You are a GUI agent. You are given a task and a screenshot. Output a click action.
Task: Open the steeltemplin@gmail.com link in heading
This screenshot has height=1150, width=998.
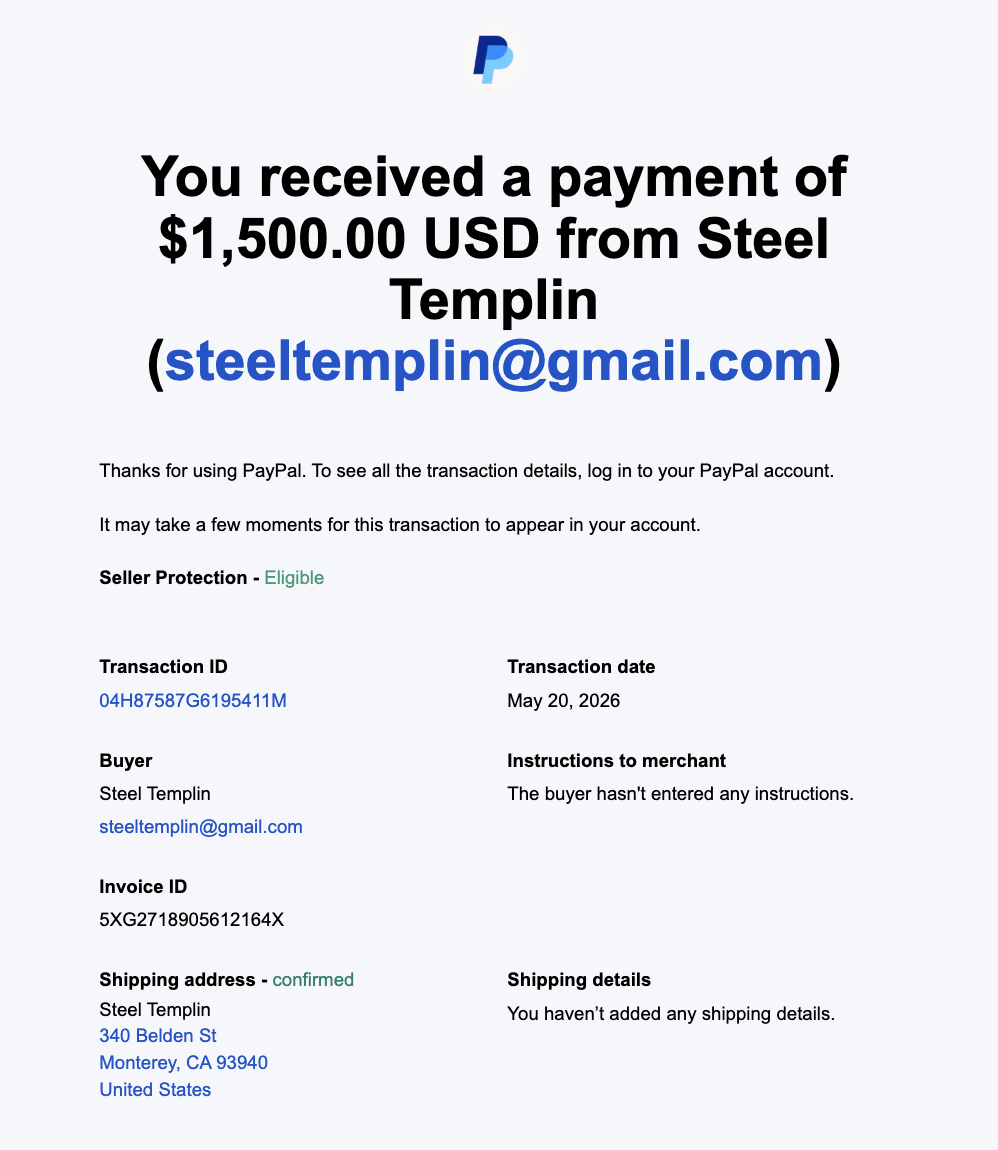493,362
